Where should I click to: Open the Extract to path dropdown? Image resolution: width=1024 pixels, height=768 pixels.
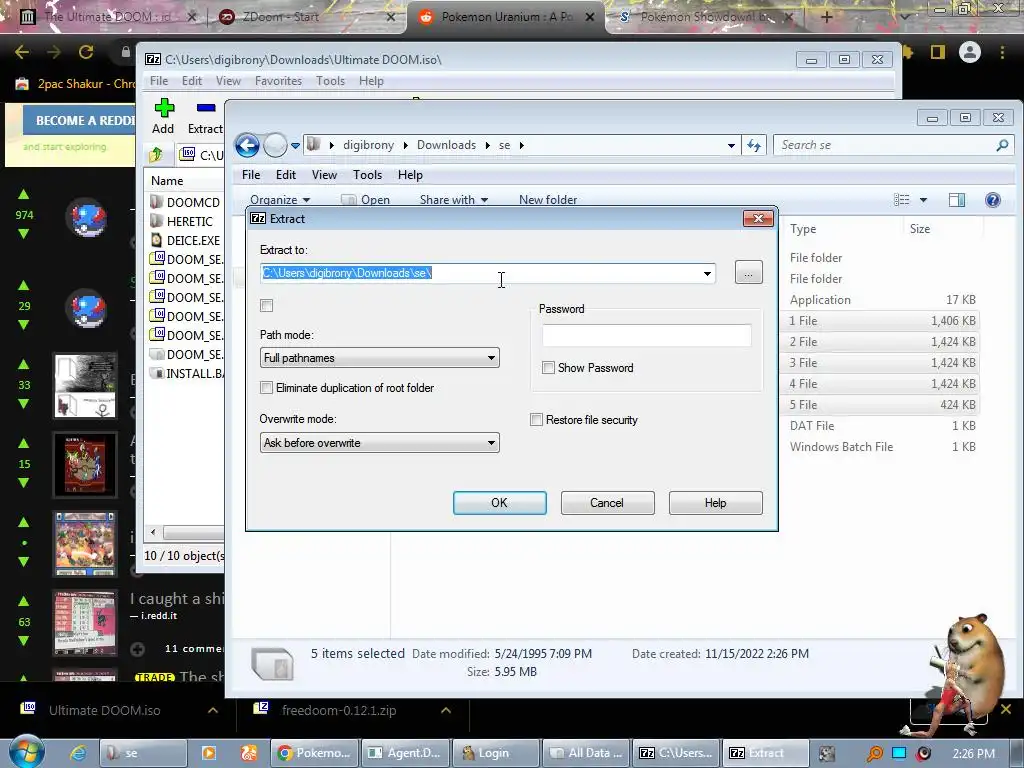(x=707, y=273)
